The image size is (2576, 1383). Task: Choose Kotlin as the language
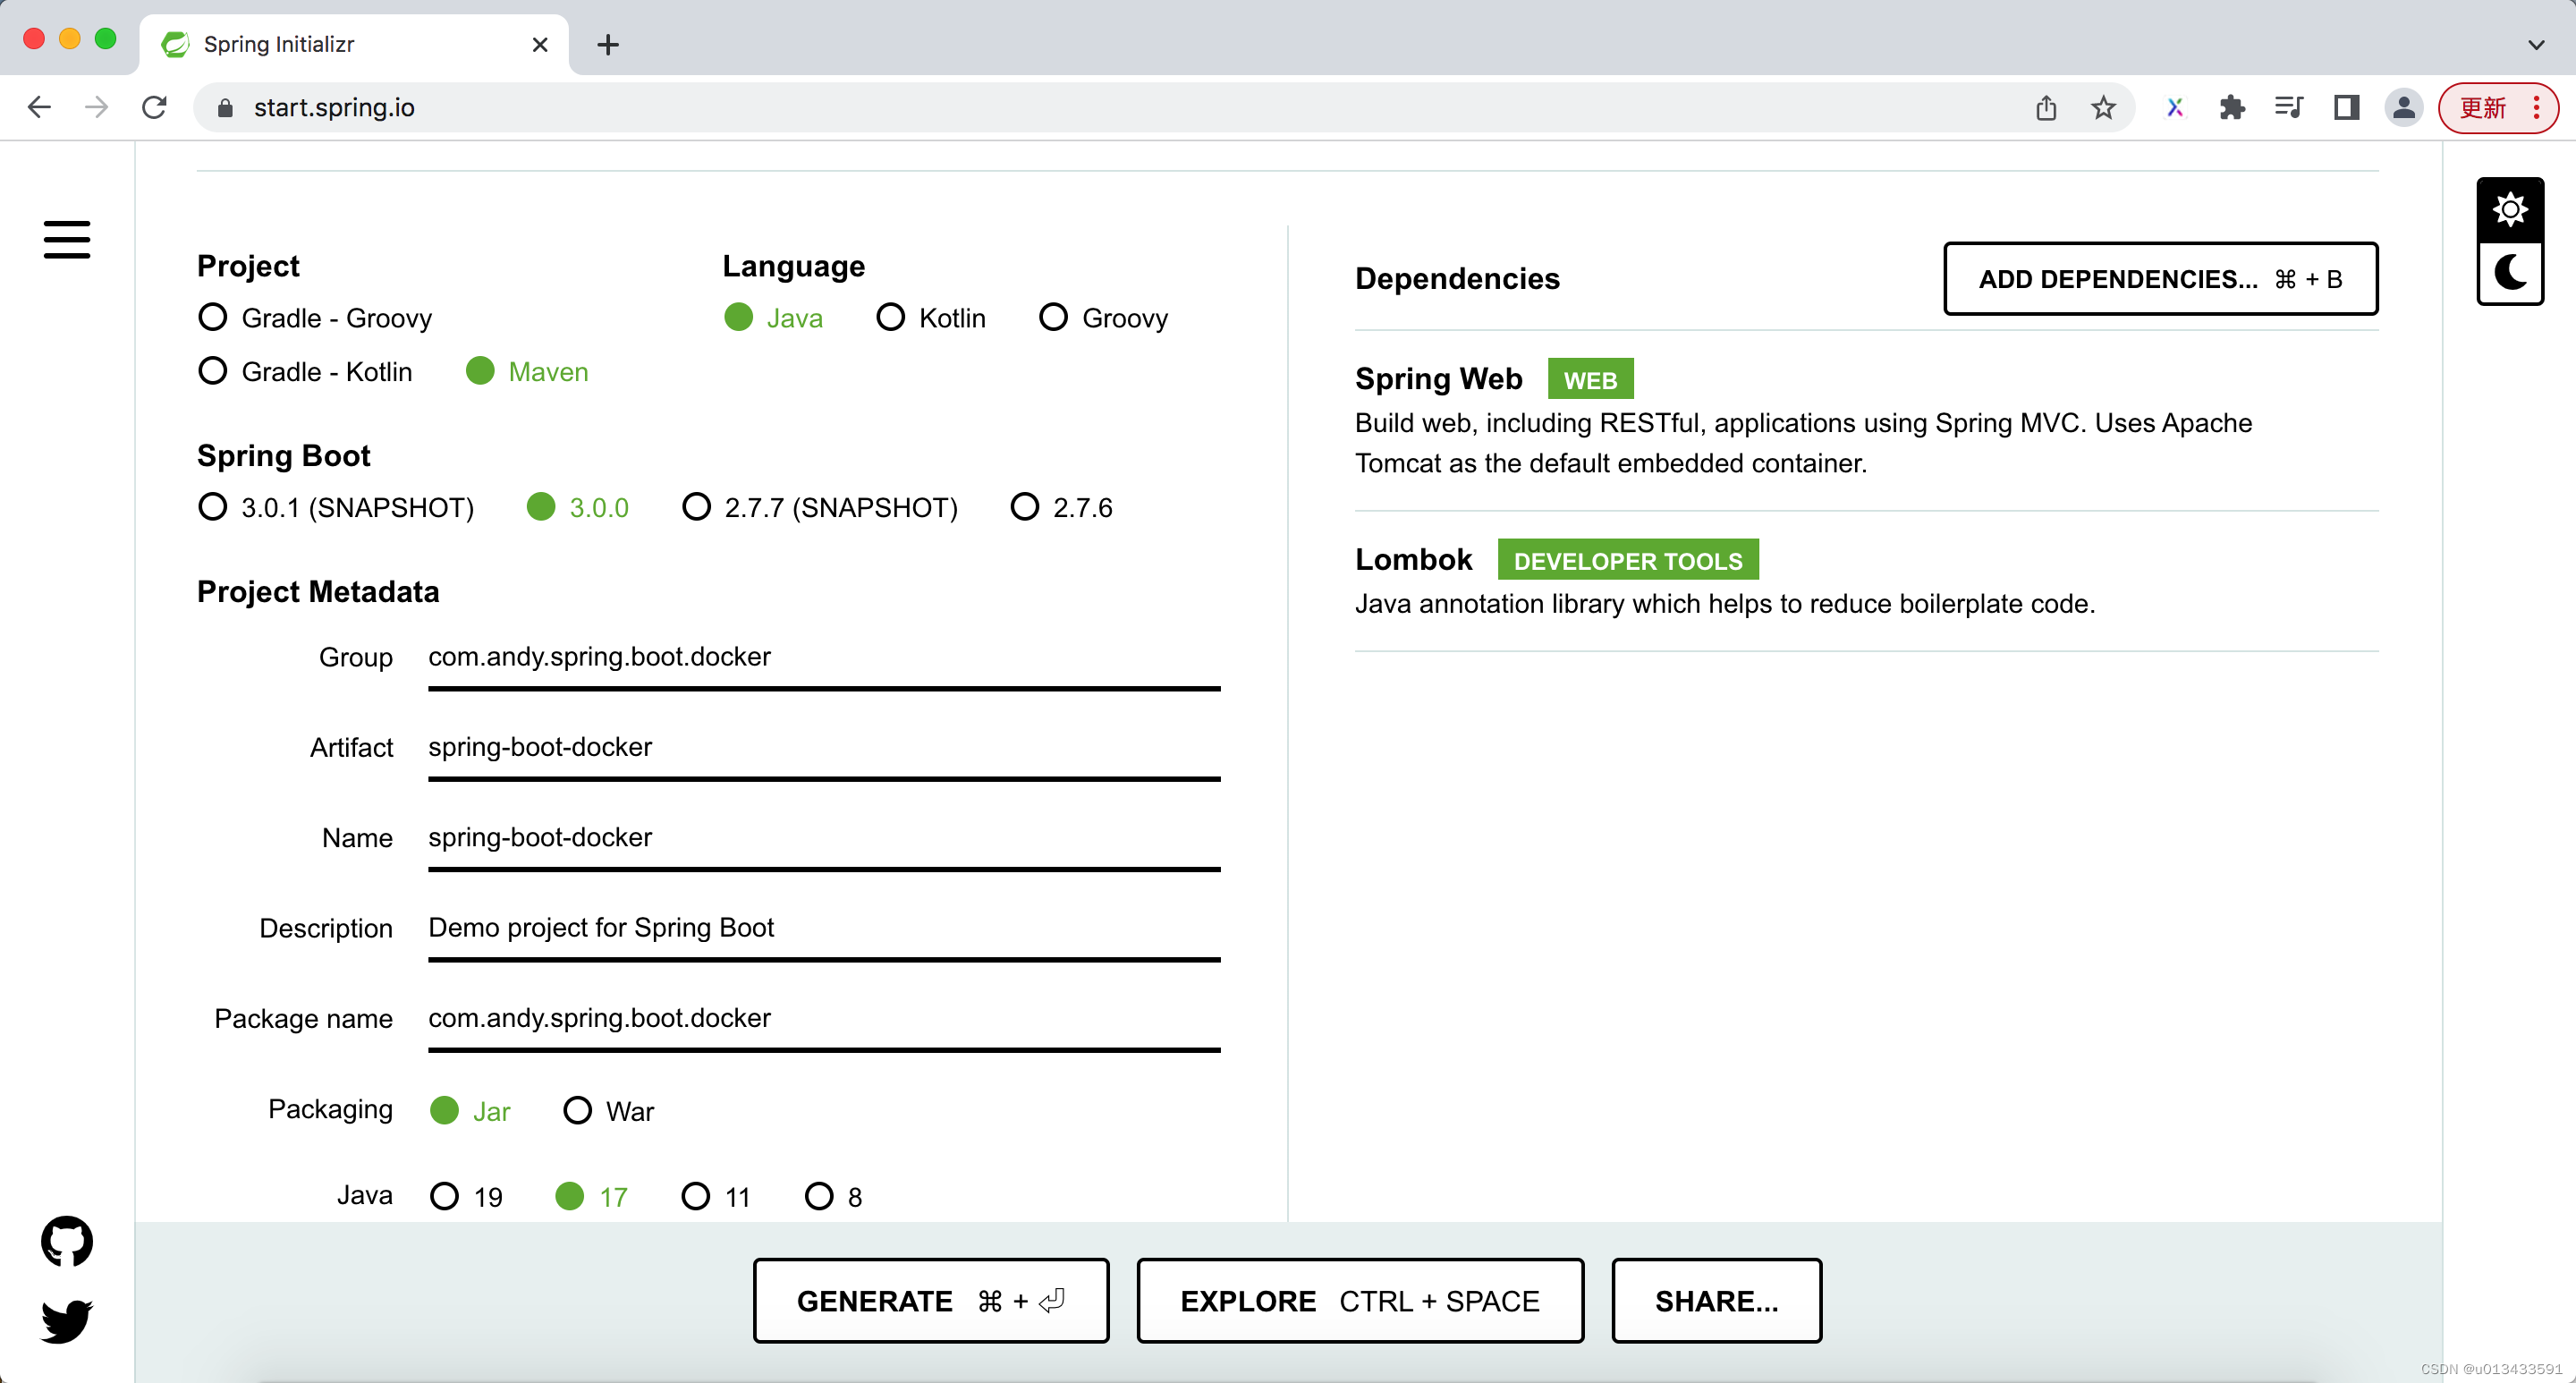(x=931, y=318)
